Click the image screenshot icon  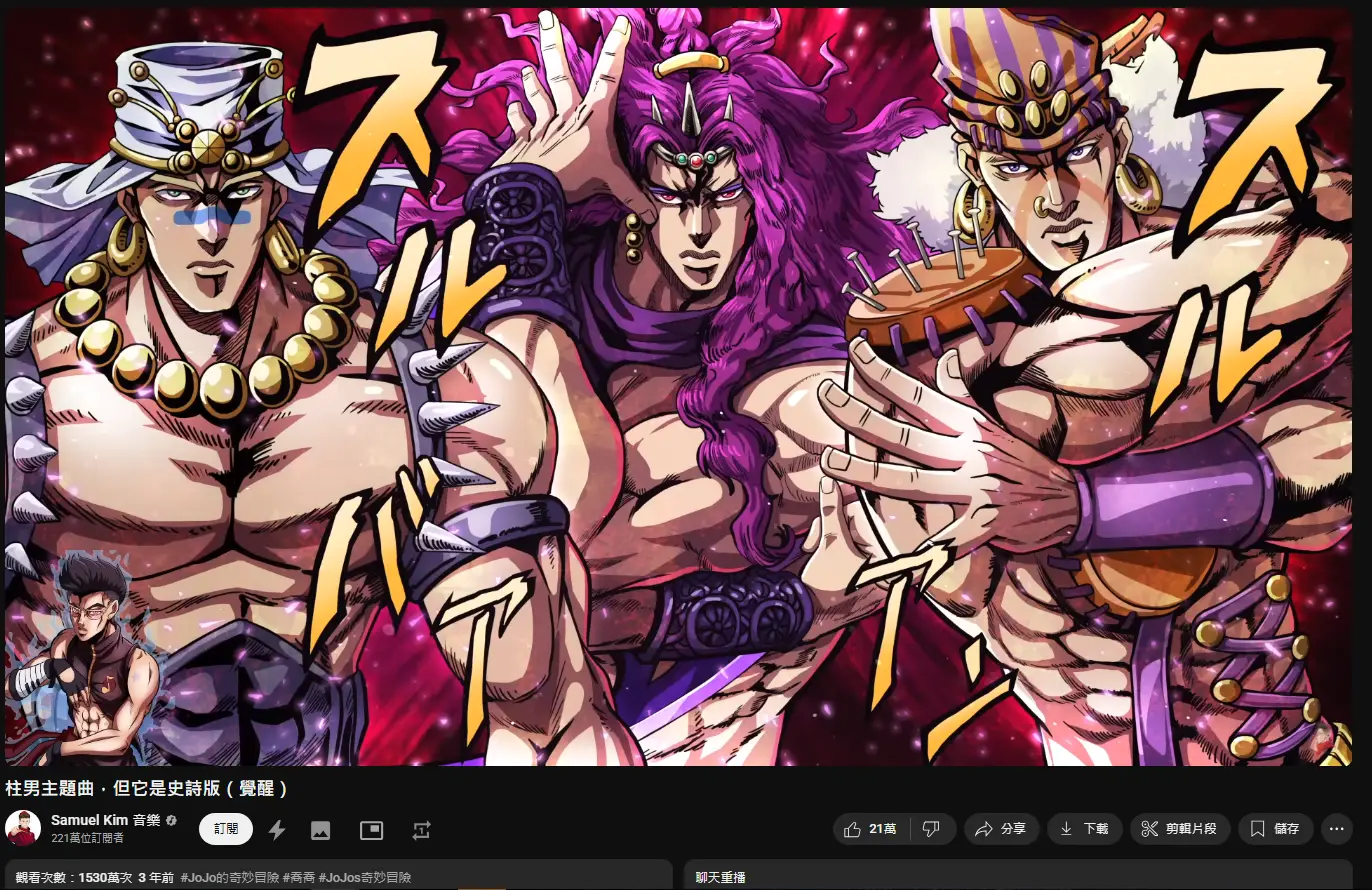(320, 830)
